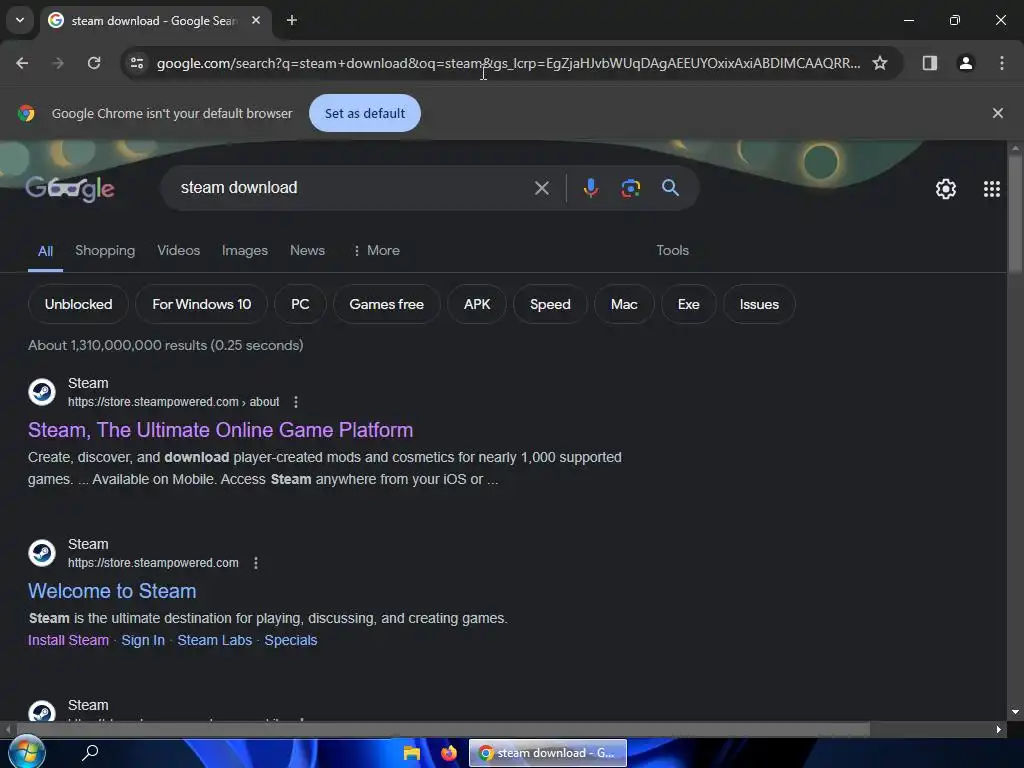Viewport: 1024px width, 768px height.
Task: Open taskbar search magnifier
Action: point(90,752)
